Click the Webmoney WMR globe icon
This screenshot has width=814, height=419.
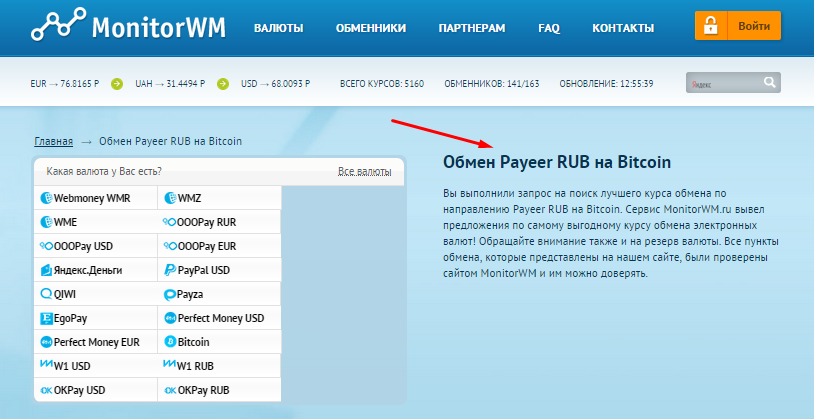pos(47,198)
